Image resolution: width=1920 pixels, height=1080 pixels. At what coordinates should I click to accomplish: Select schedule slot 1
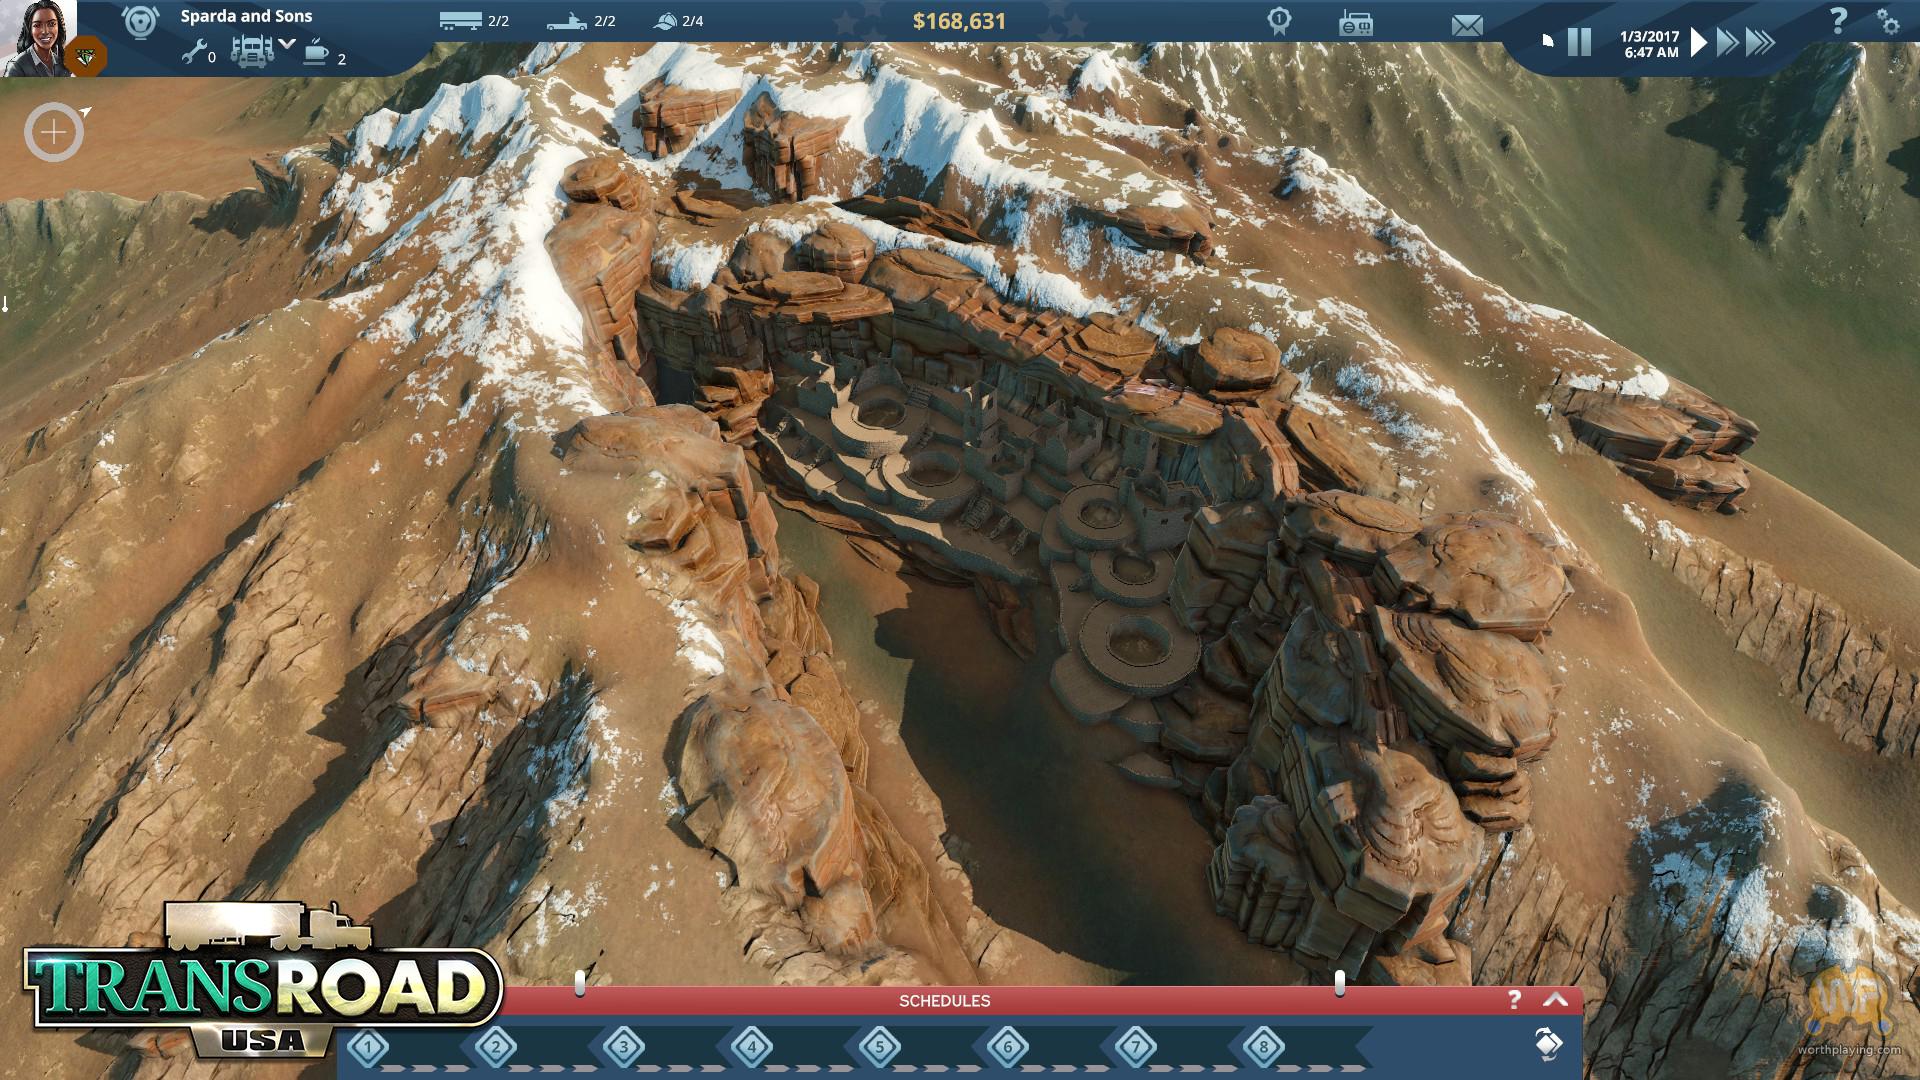coord(369,1048)
